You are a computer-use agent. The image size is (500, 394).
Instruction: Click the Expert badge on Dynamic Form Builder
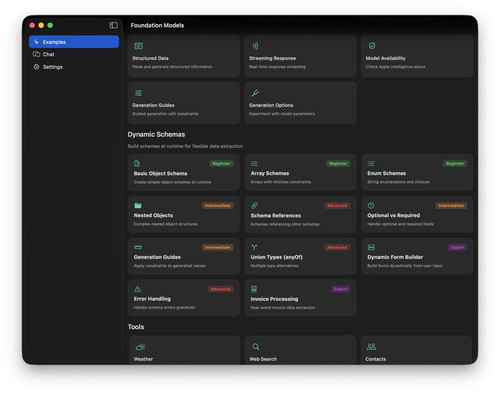click(457, 247)
